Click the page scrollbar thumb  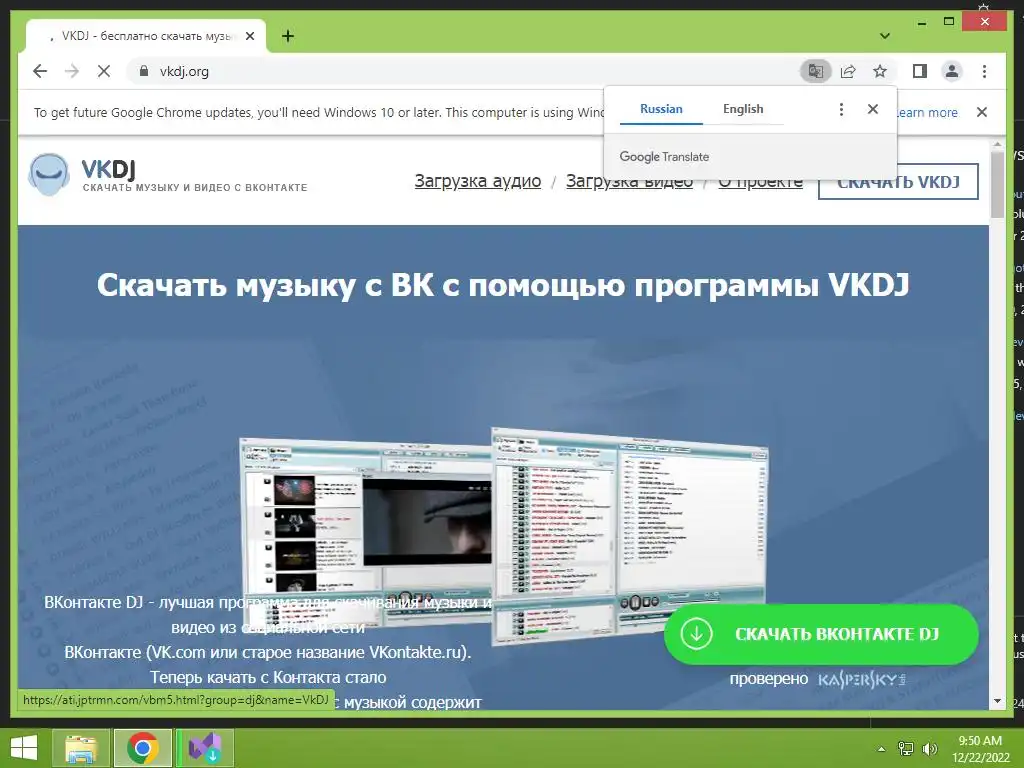click(x=997, y=185)
